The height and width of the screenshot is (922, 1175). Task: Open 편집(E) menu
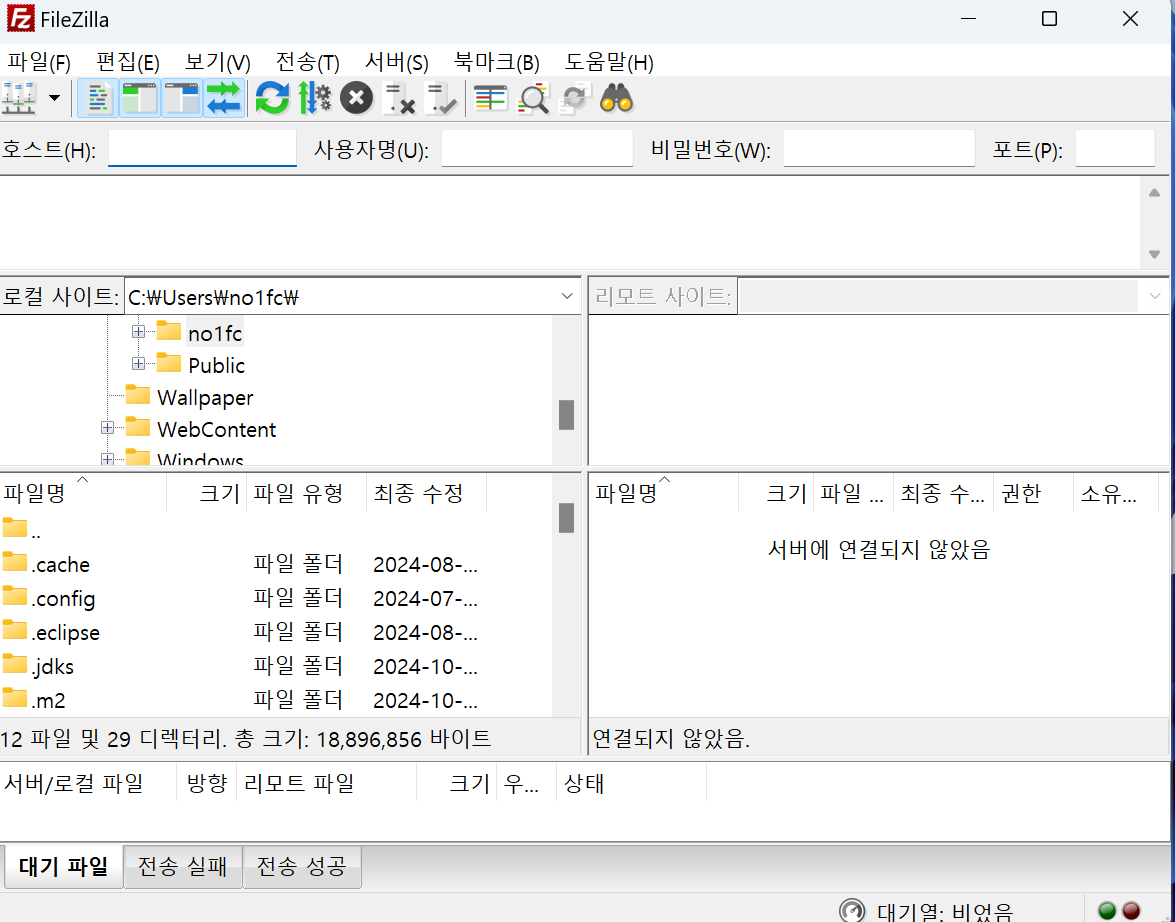[x=128, y=62]
